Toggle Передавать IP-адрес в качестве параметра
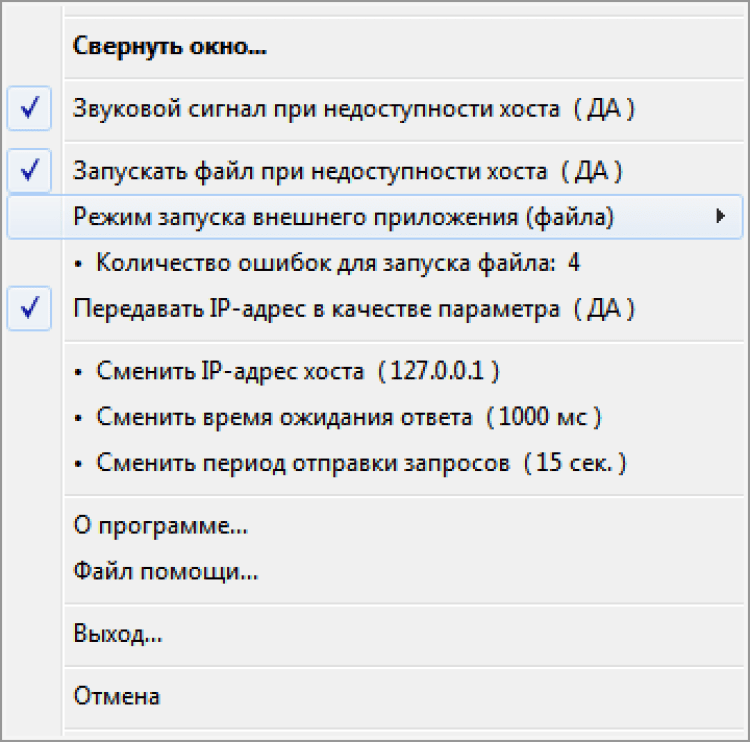The image size is (750, 742). coord(354,310)
